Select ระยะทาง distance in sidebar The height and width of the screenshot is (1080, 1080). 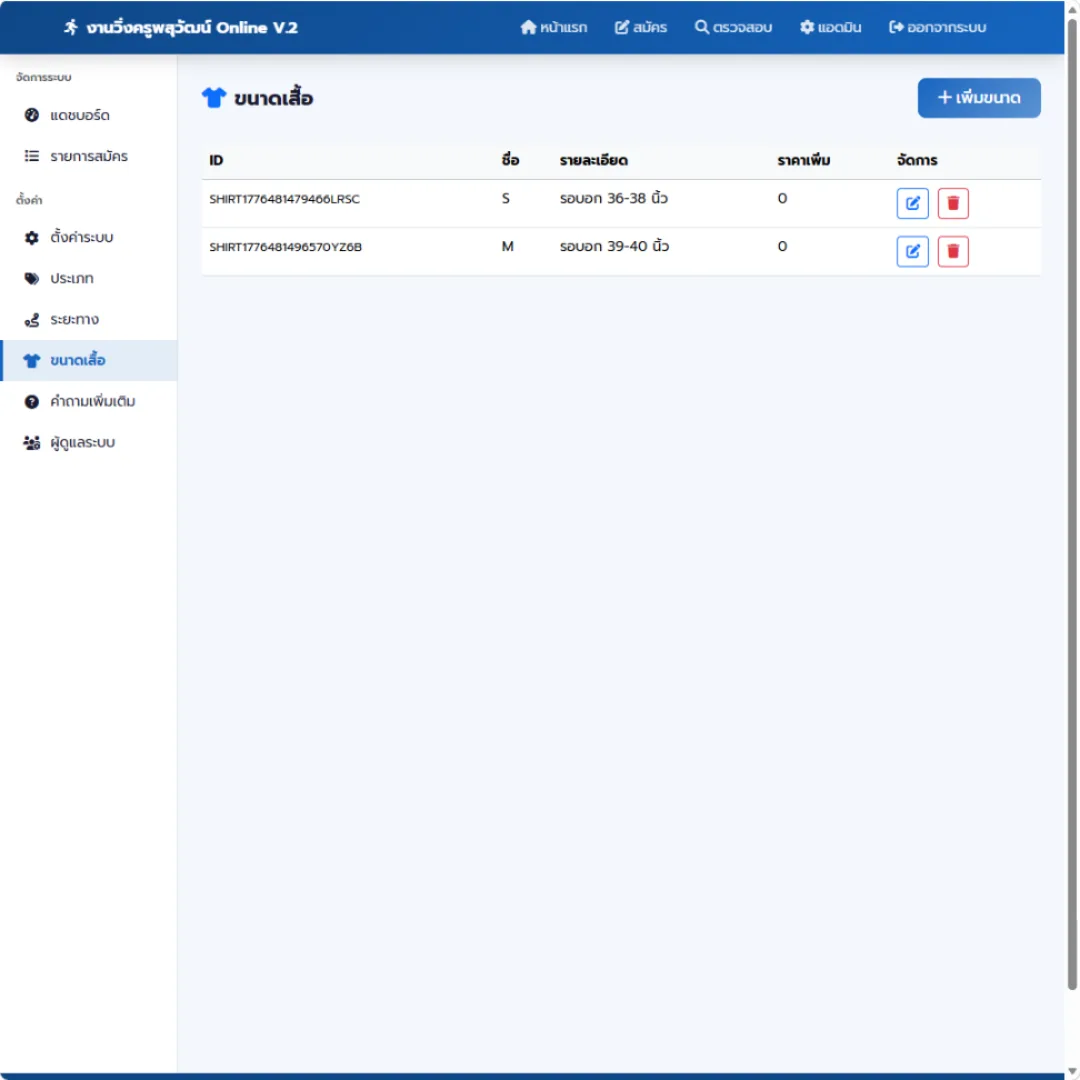point(88,320)
